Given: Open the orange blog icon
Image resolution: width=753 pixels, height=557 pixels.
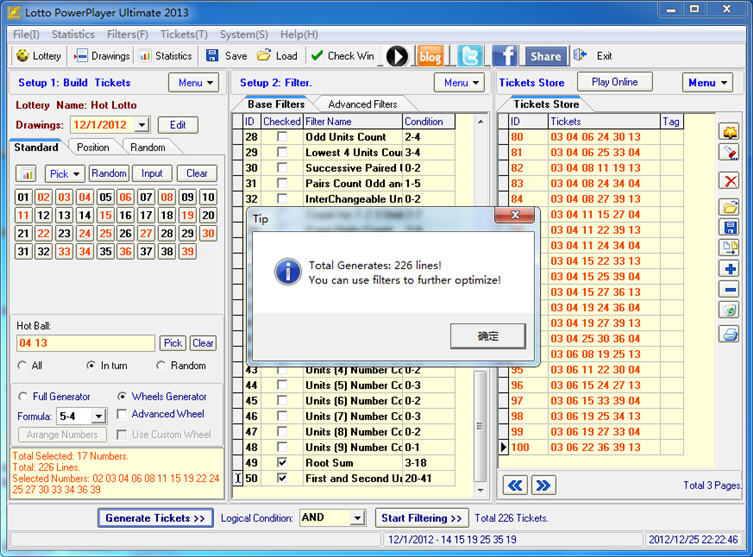Looking at the screenshot, I should 430,56.
